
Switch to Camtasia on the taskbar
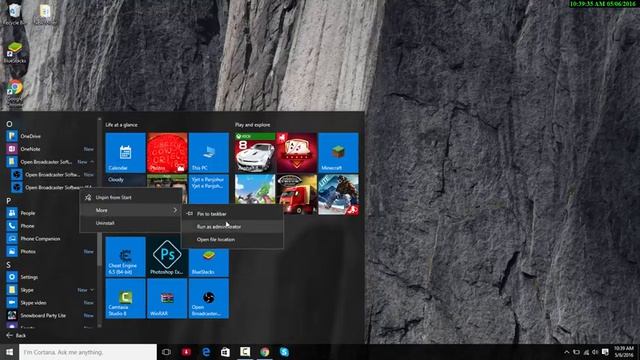tap(245, 352)
